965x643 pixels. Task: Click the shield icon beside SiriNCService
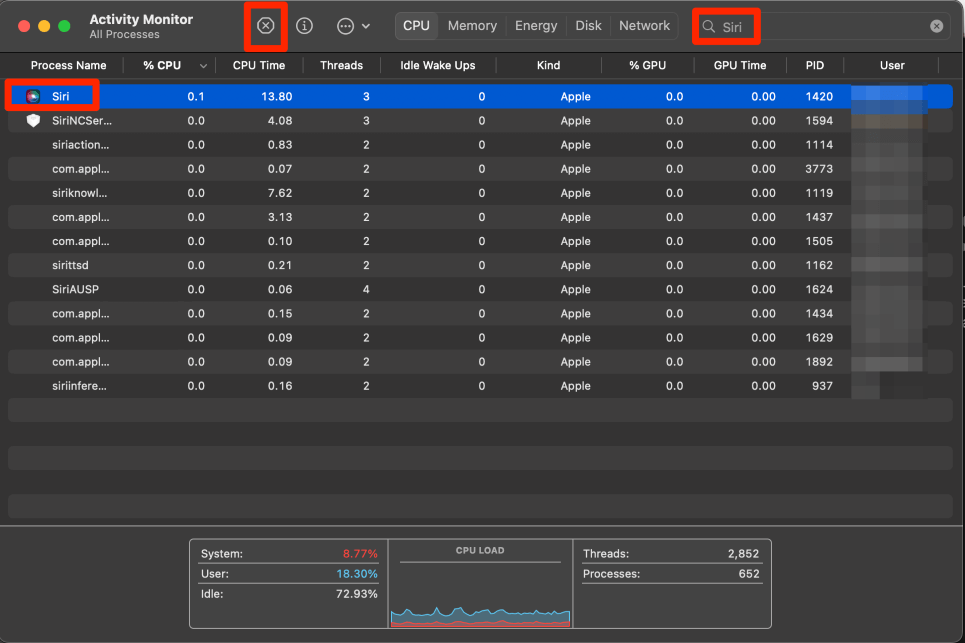point(33,121)
